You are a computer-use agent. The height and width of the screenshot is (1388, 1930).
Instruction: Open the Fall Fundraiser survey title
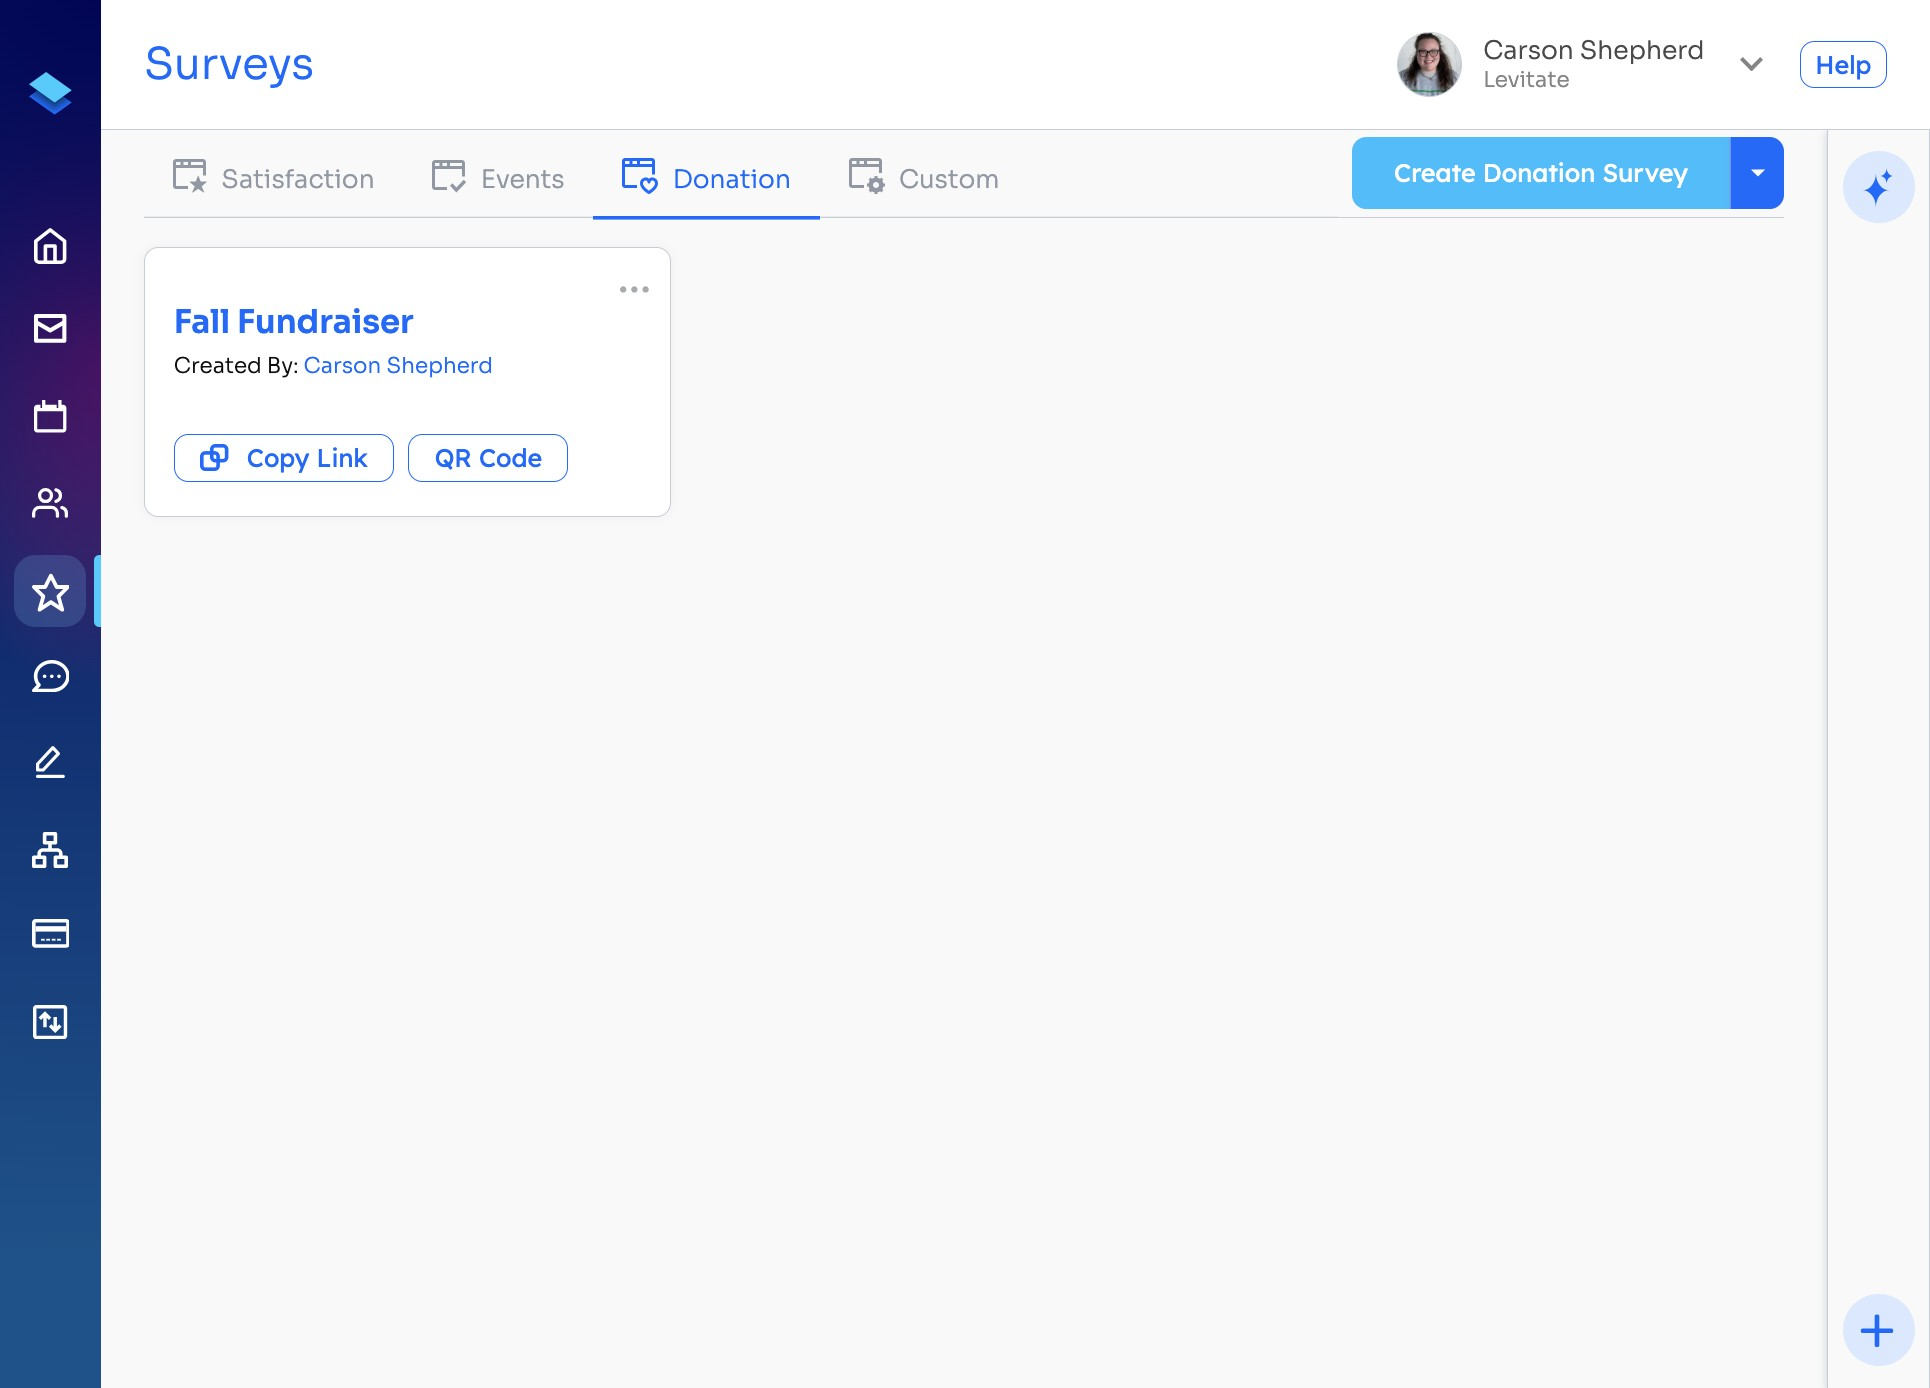(x=294, y=322)
